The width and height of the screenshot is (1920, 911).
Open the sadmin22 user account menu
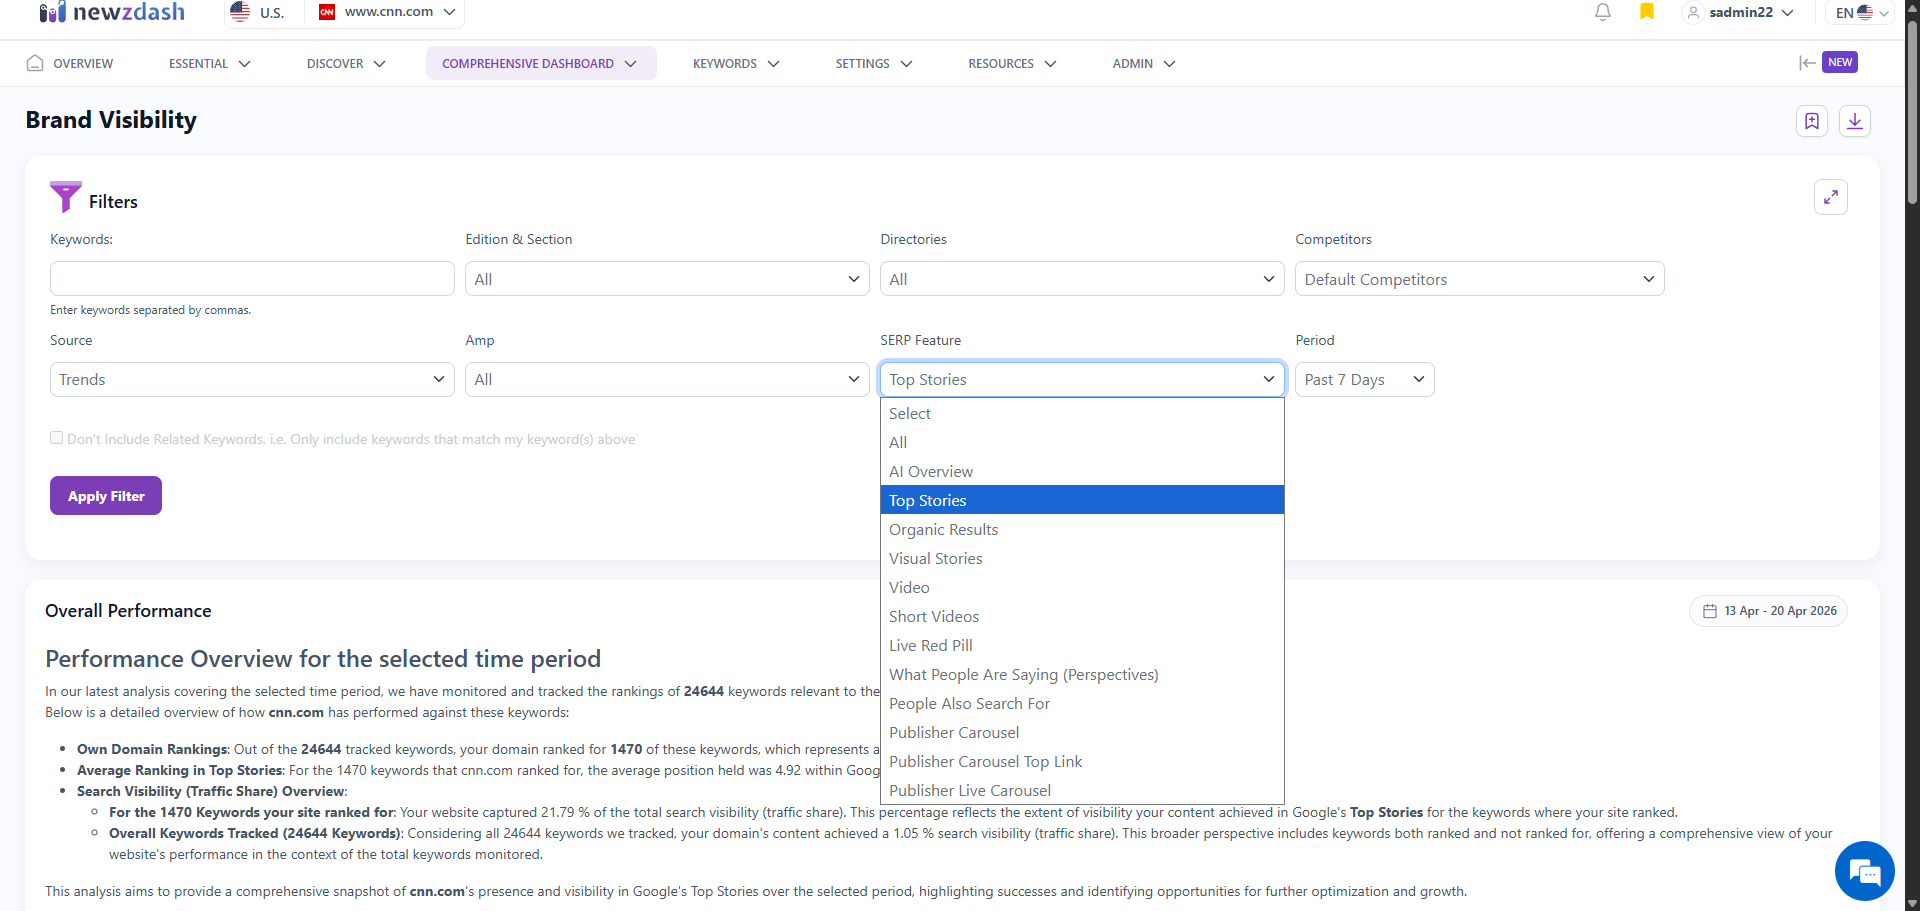(1740, 13)
